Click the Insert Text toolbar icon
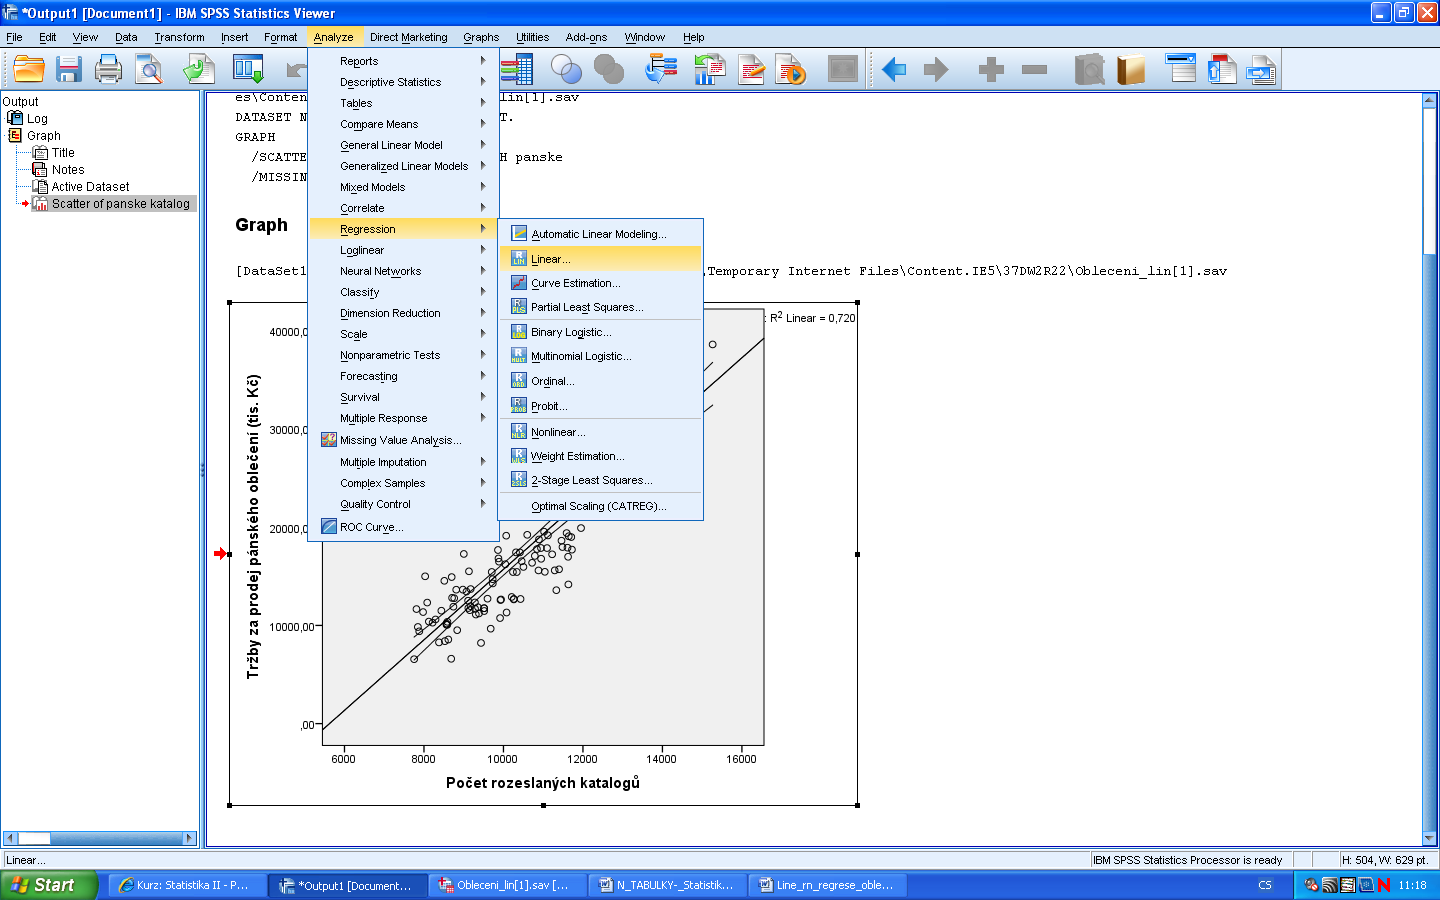 click(1262, 69)
